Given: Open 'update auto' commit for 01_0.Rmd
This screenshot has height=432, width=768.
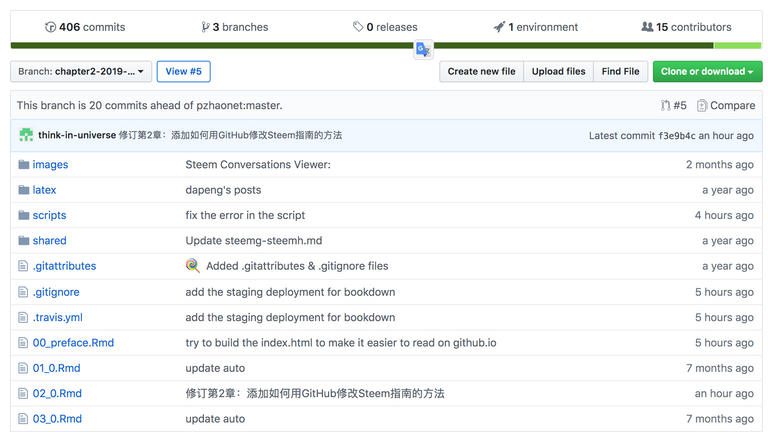Looking at the screenshot, I should point(215,368).
